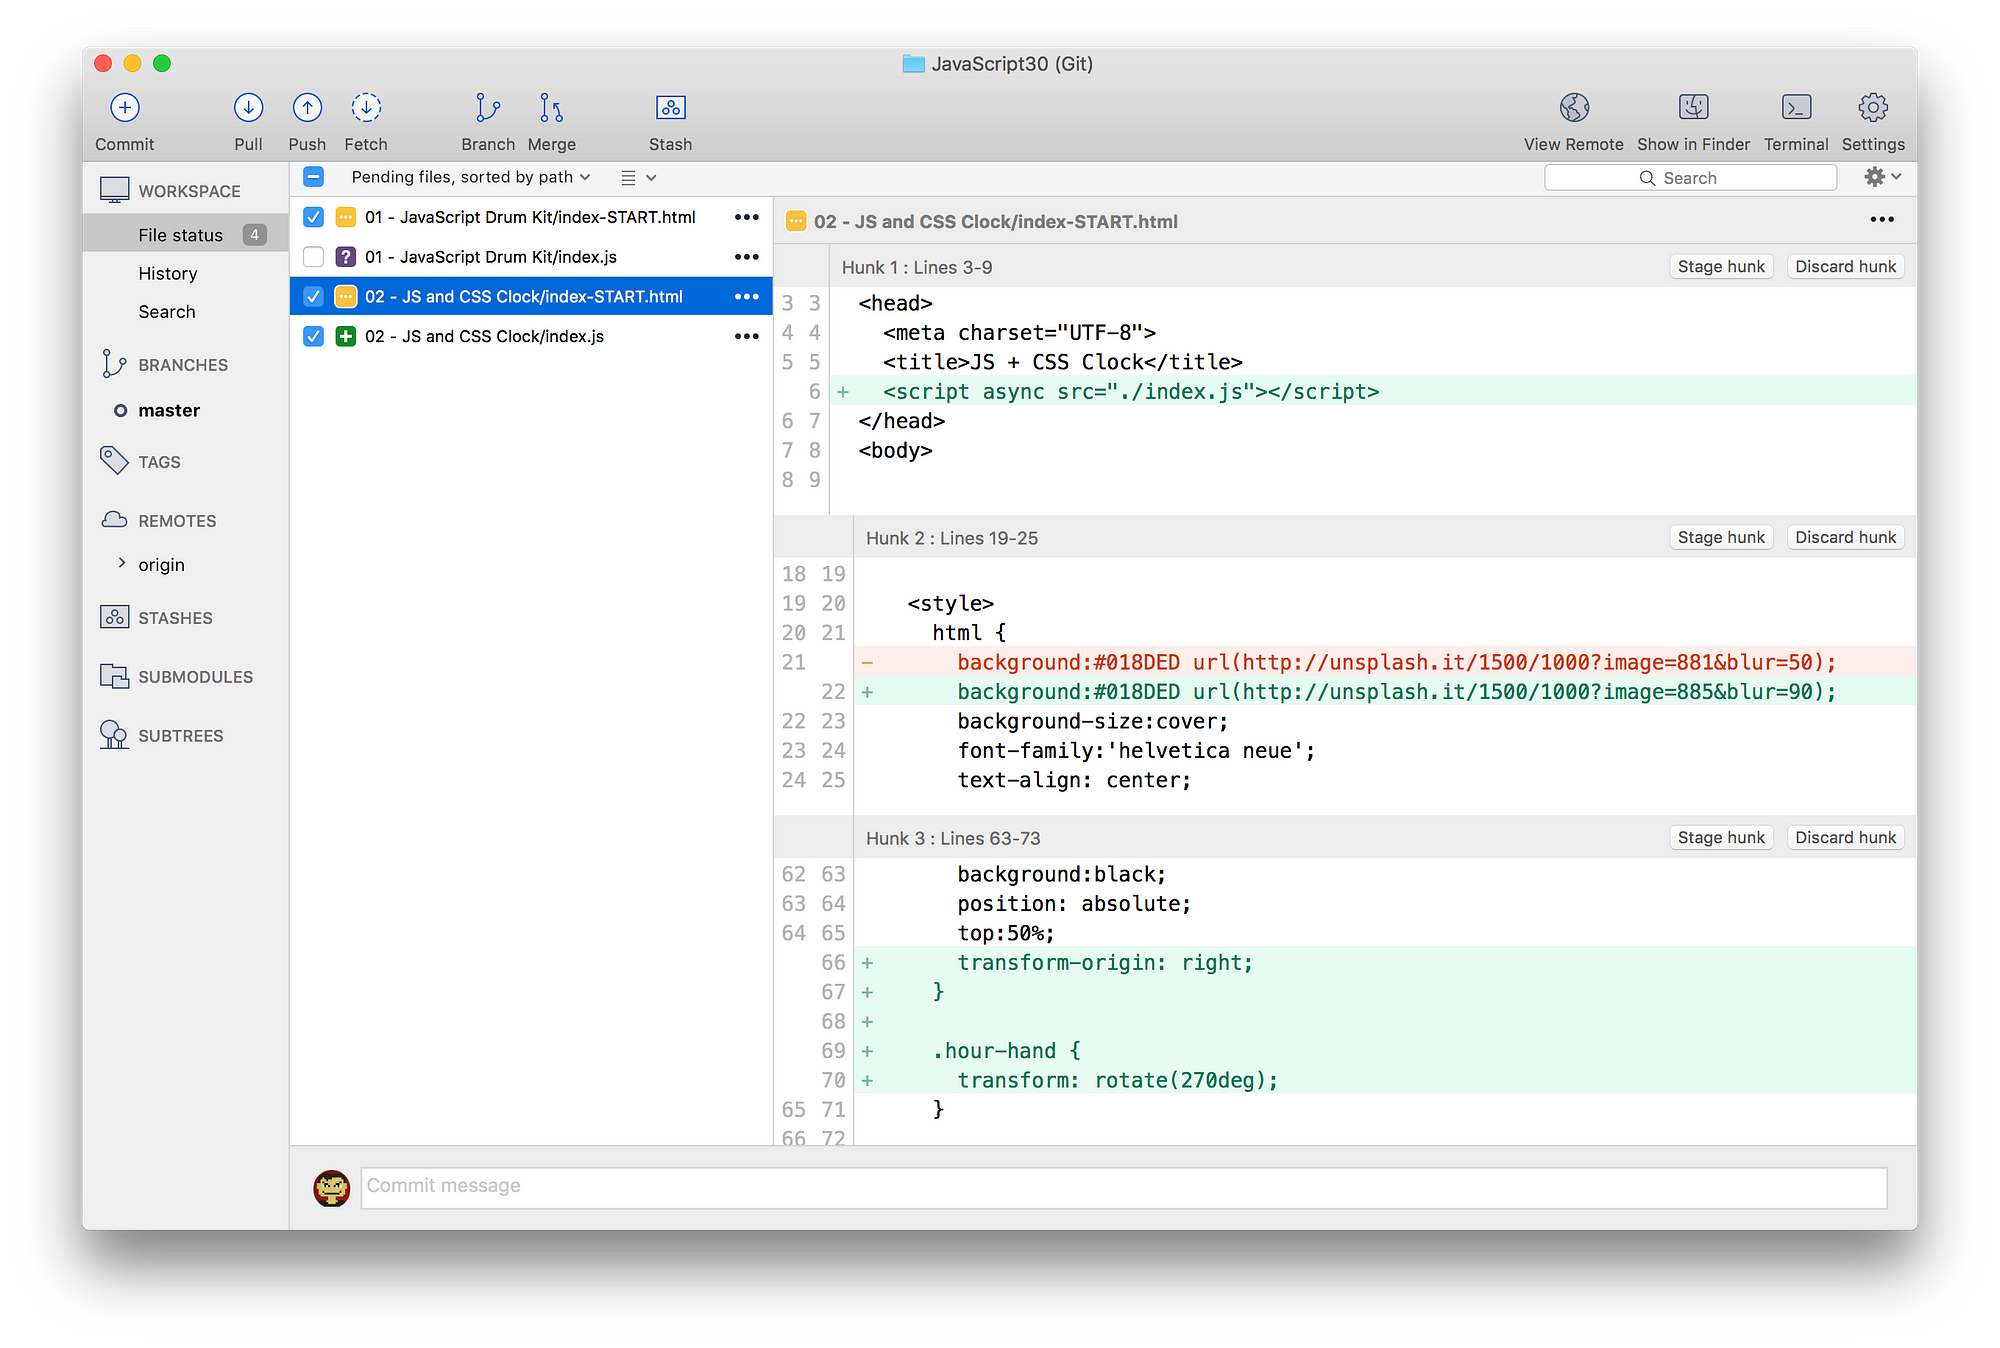Click the Workspace monitor icon

coord(115,190)
